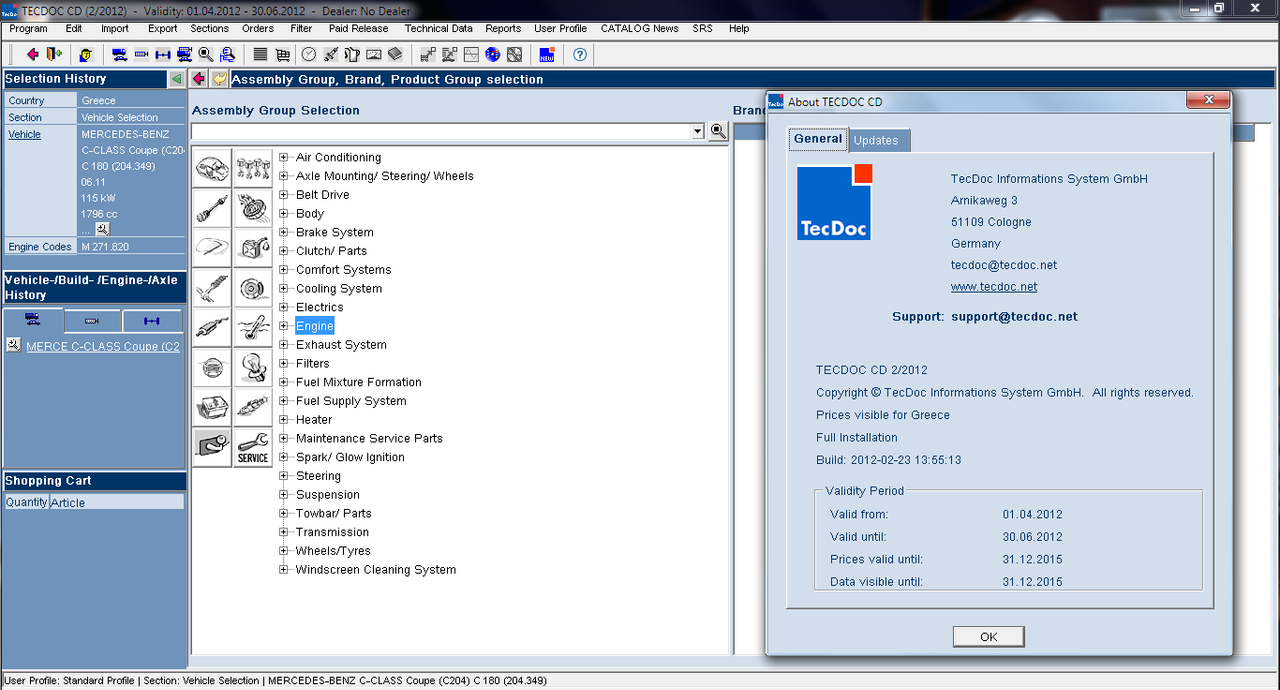Open the SRS menu
Screen dimensions: 1280x690
coord(703,28)
